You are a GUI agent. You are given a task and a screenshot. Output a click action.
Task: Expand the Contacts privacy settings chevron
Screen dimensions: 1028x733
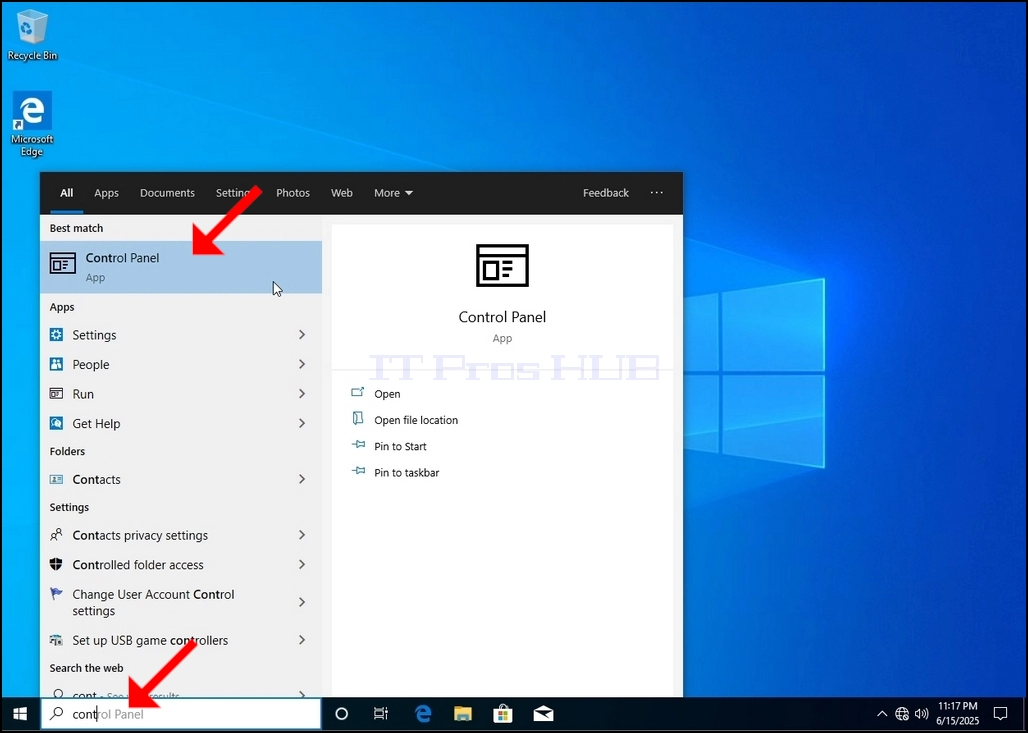click(302, 535)
